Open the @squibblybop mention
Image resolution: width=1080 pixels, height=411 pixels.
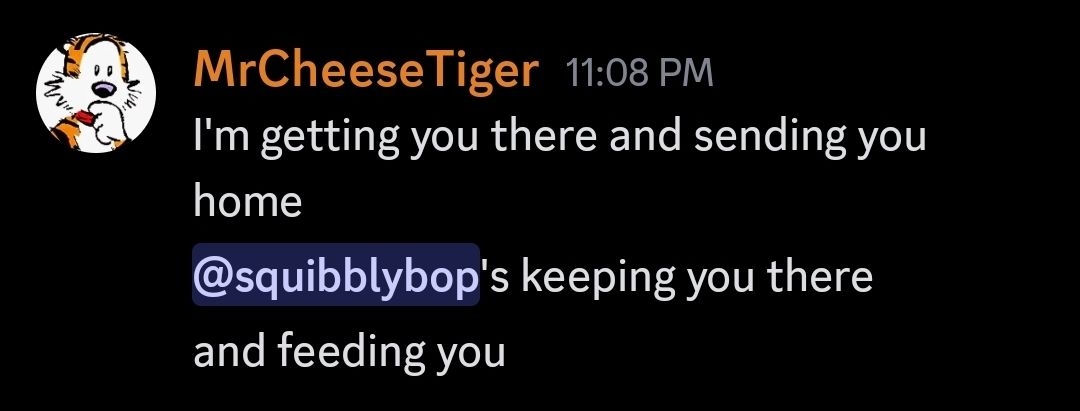click(335, 274)
